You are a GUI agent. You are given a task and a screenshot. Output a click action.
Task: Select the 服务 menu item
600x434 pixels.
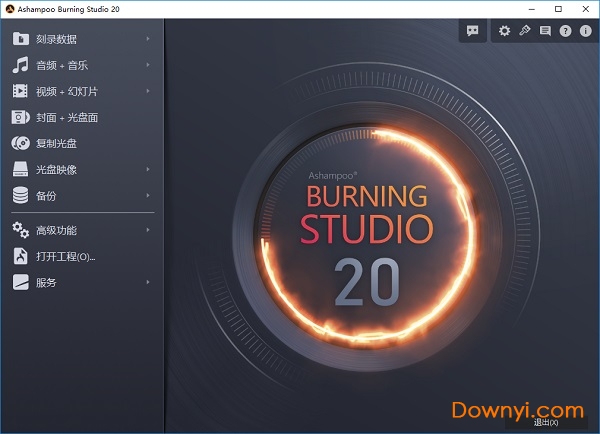(x=82, y=282)
